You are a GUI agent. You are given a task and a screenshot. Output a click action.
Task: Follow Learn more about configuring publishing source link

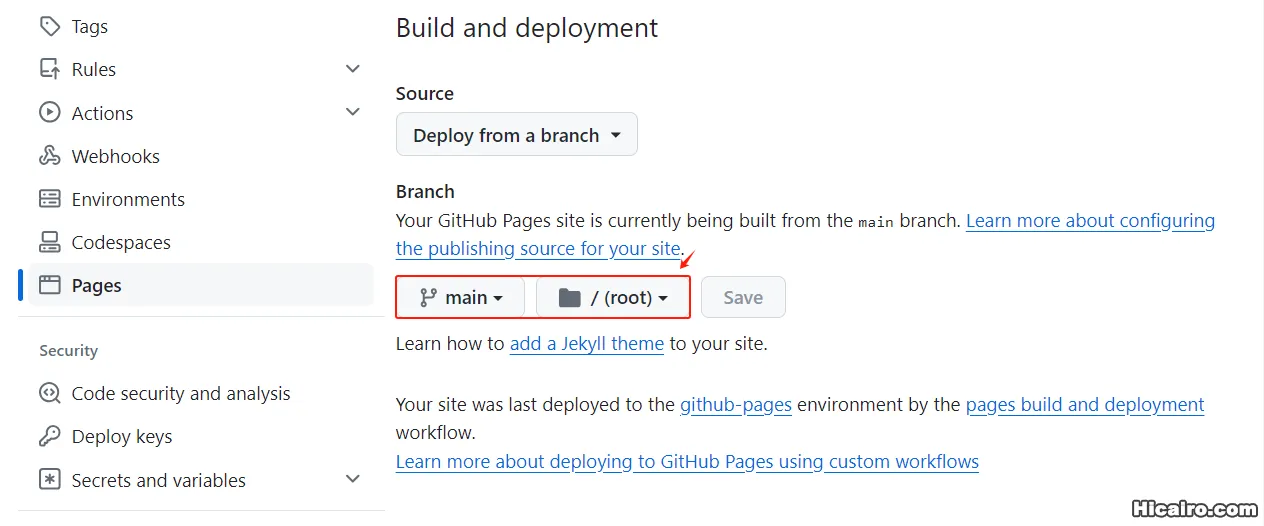[x=1090, y=220]
